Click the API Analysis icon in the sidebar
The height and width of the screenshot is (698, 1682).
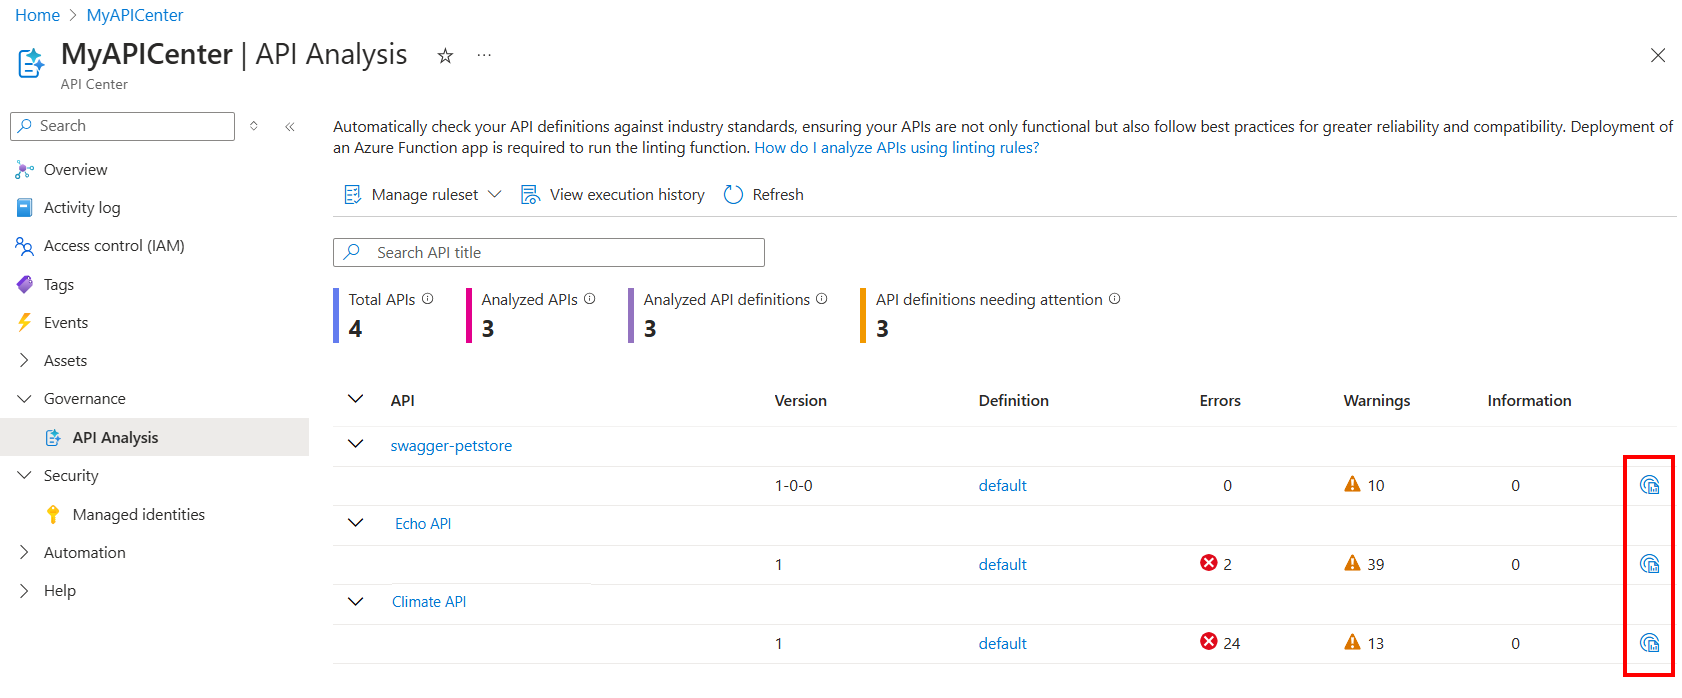click(53, 438)
